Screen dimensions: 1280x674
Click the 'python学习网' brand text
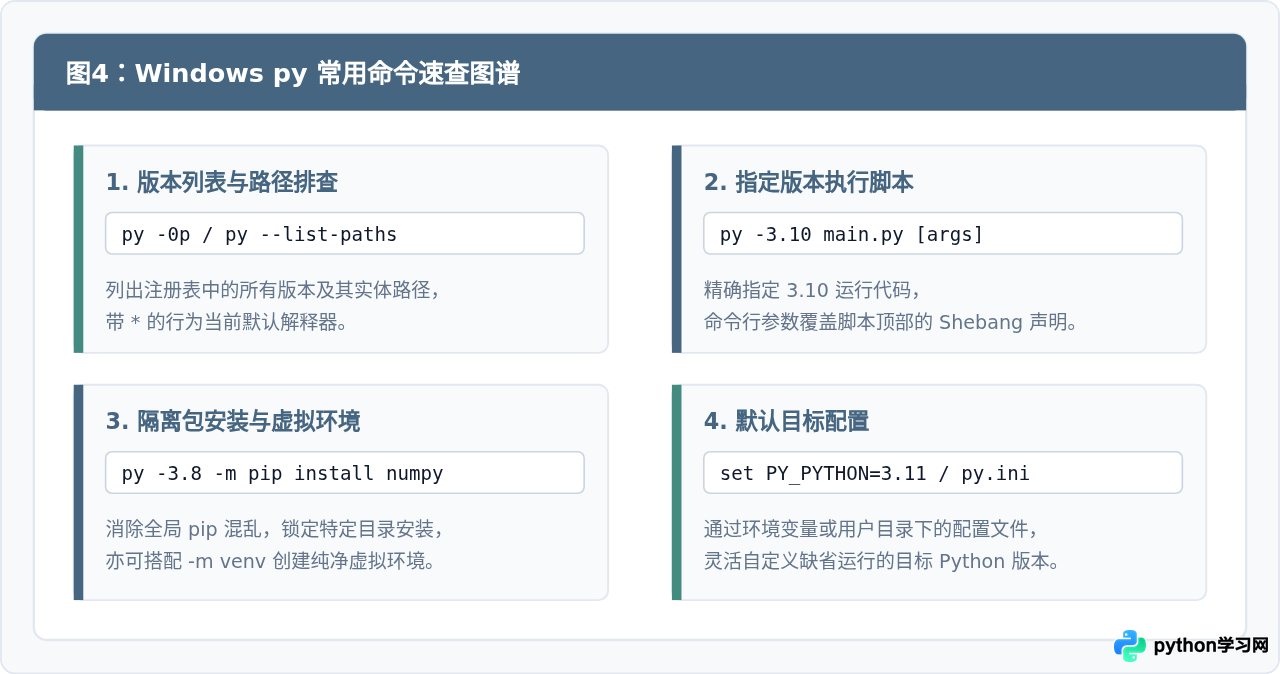[x=1211, y=646]
